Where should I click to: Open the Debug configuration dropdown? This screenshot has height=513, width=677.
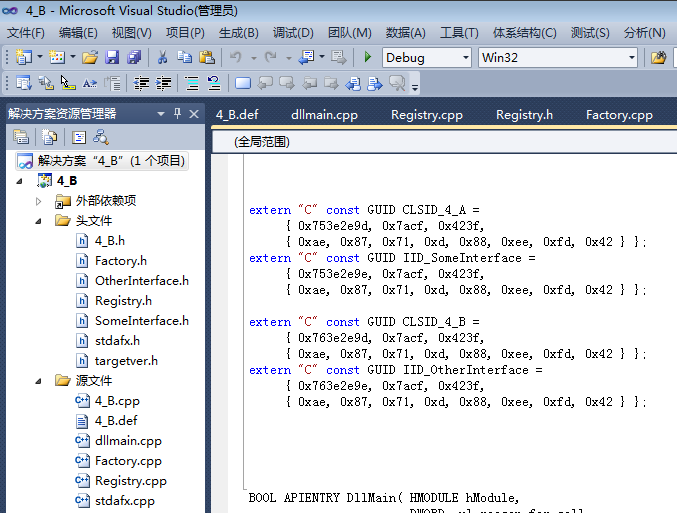click(427, 57)
